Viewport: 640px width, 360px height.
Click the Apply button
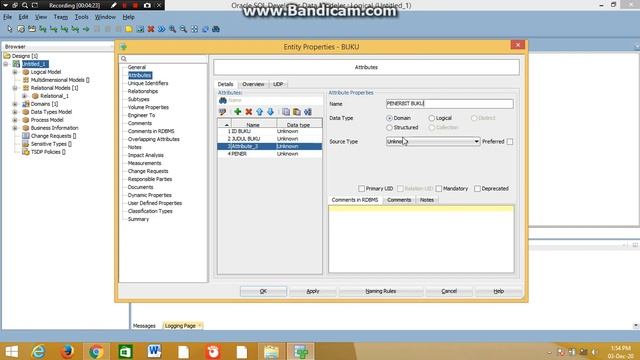pos(313,291)
